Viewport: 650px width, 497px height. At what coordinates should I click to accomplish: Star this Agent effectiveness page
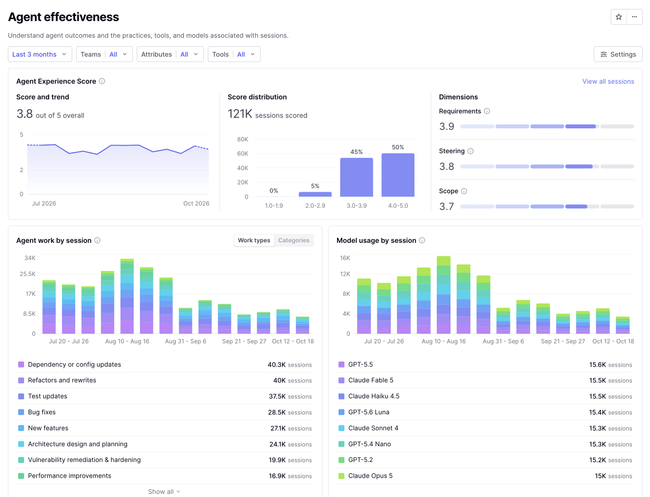pyautogui.click(x=618, y=17)
